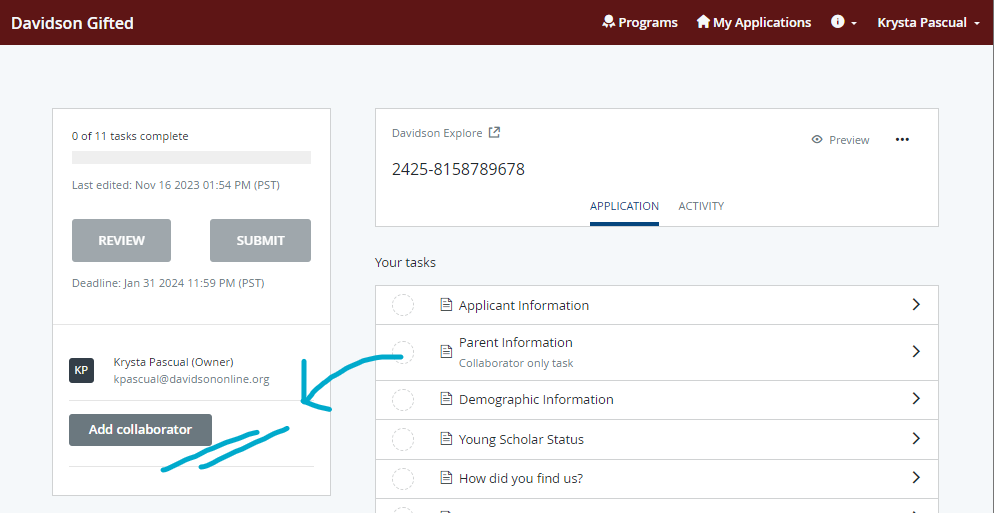The image size is (994, 513).
Task: Click the tasks progress bar
Action: point(191,157)
